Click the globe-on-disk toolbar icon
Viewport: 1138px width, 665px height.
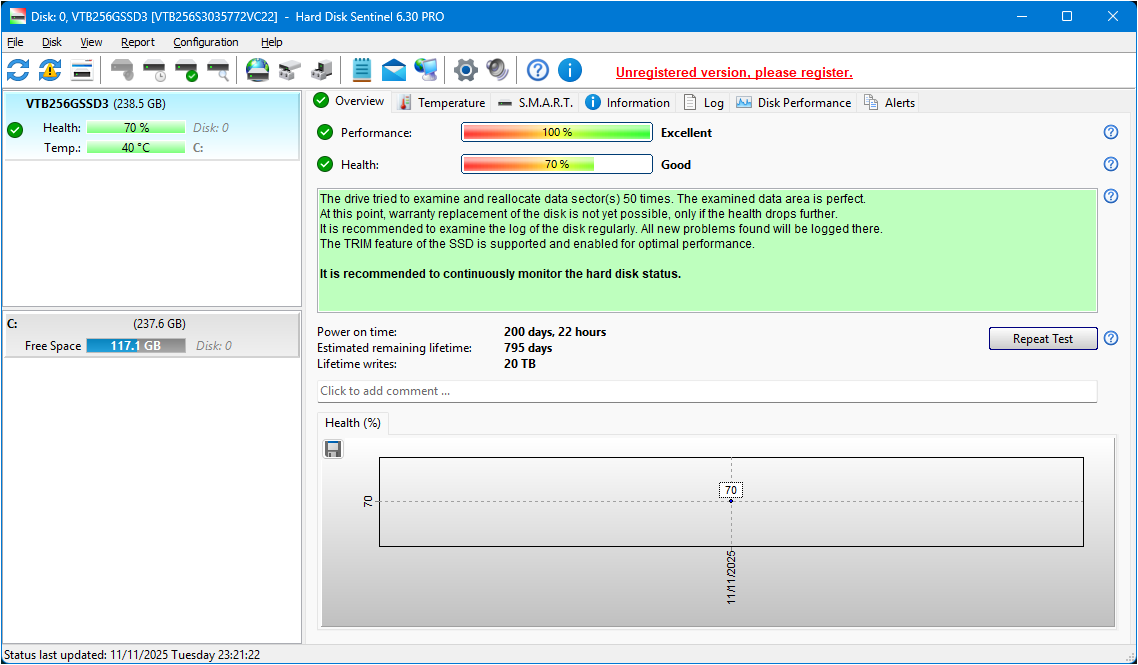pos(258,70)
